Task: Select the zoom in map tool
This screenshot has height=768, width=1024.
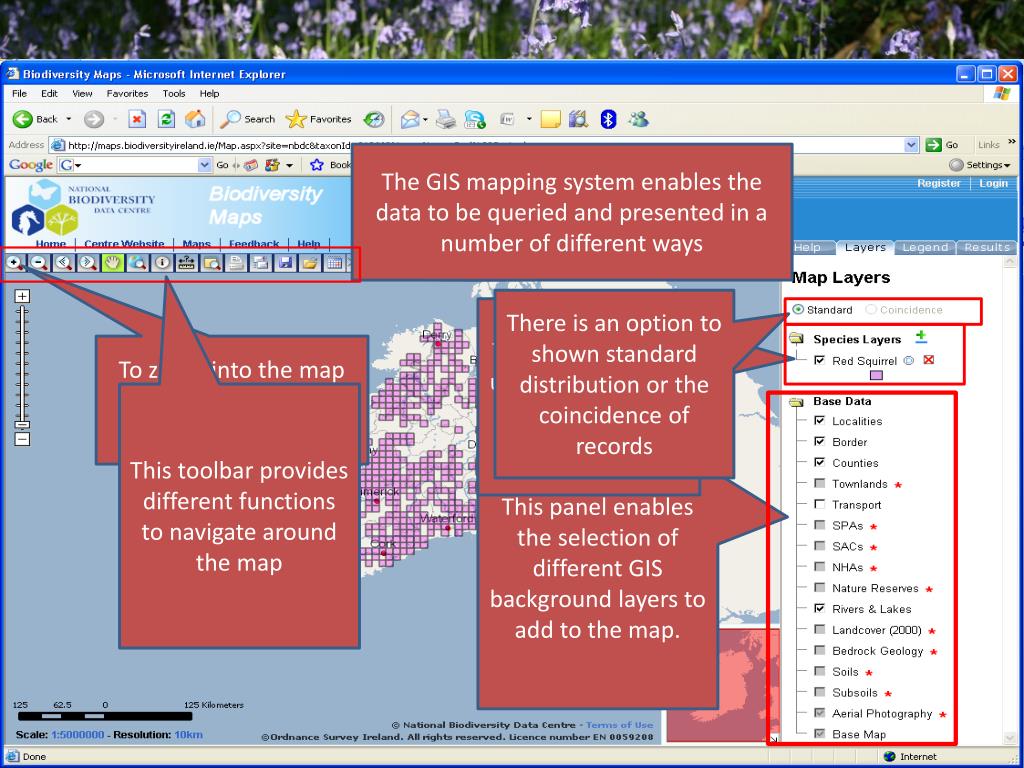Action: 14,263
